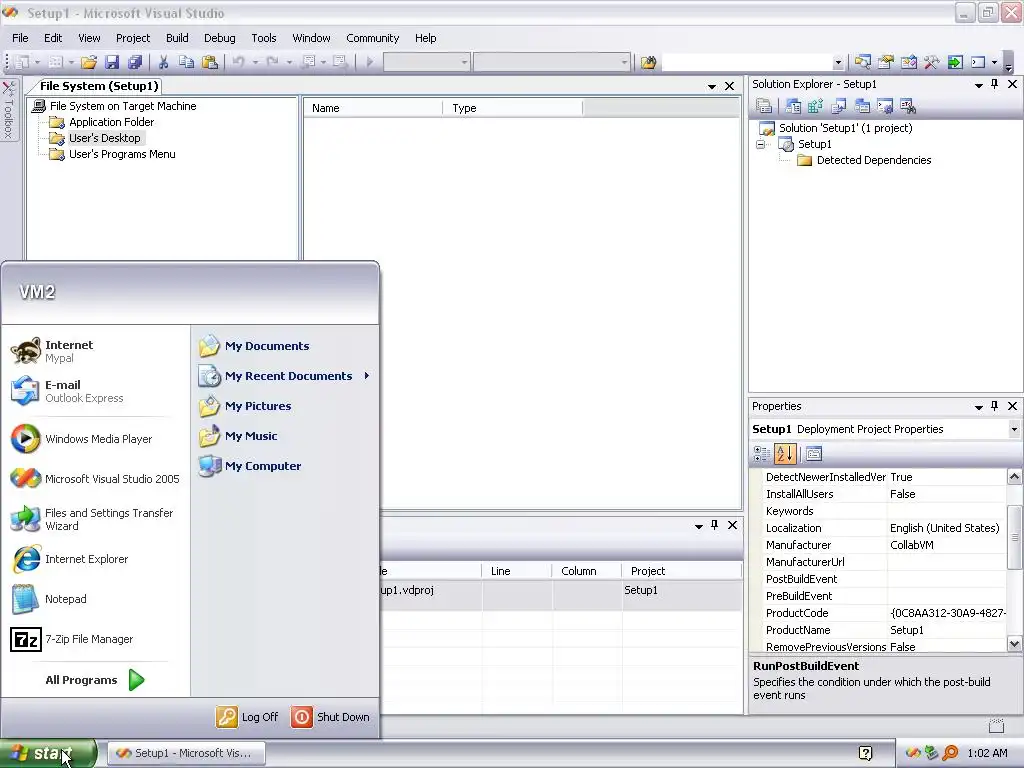Click the Log Off button

click(247, 716)
